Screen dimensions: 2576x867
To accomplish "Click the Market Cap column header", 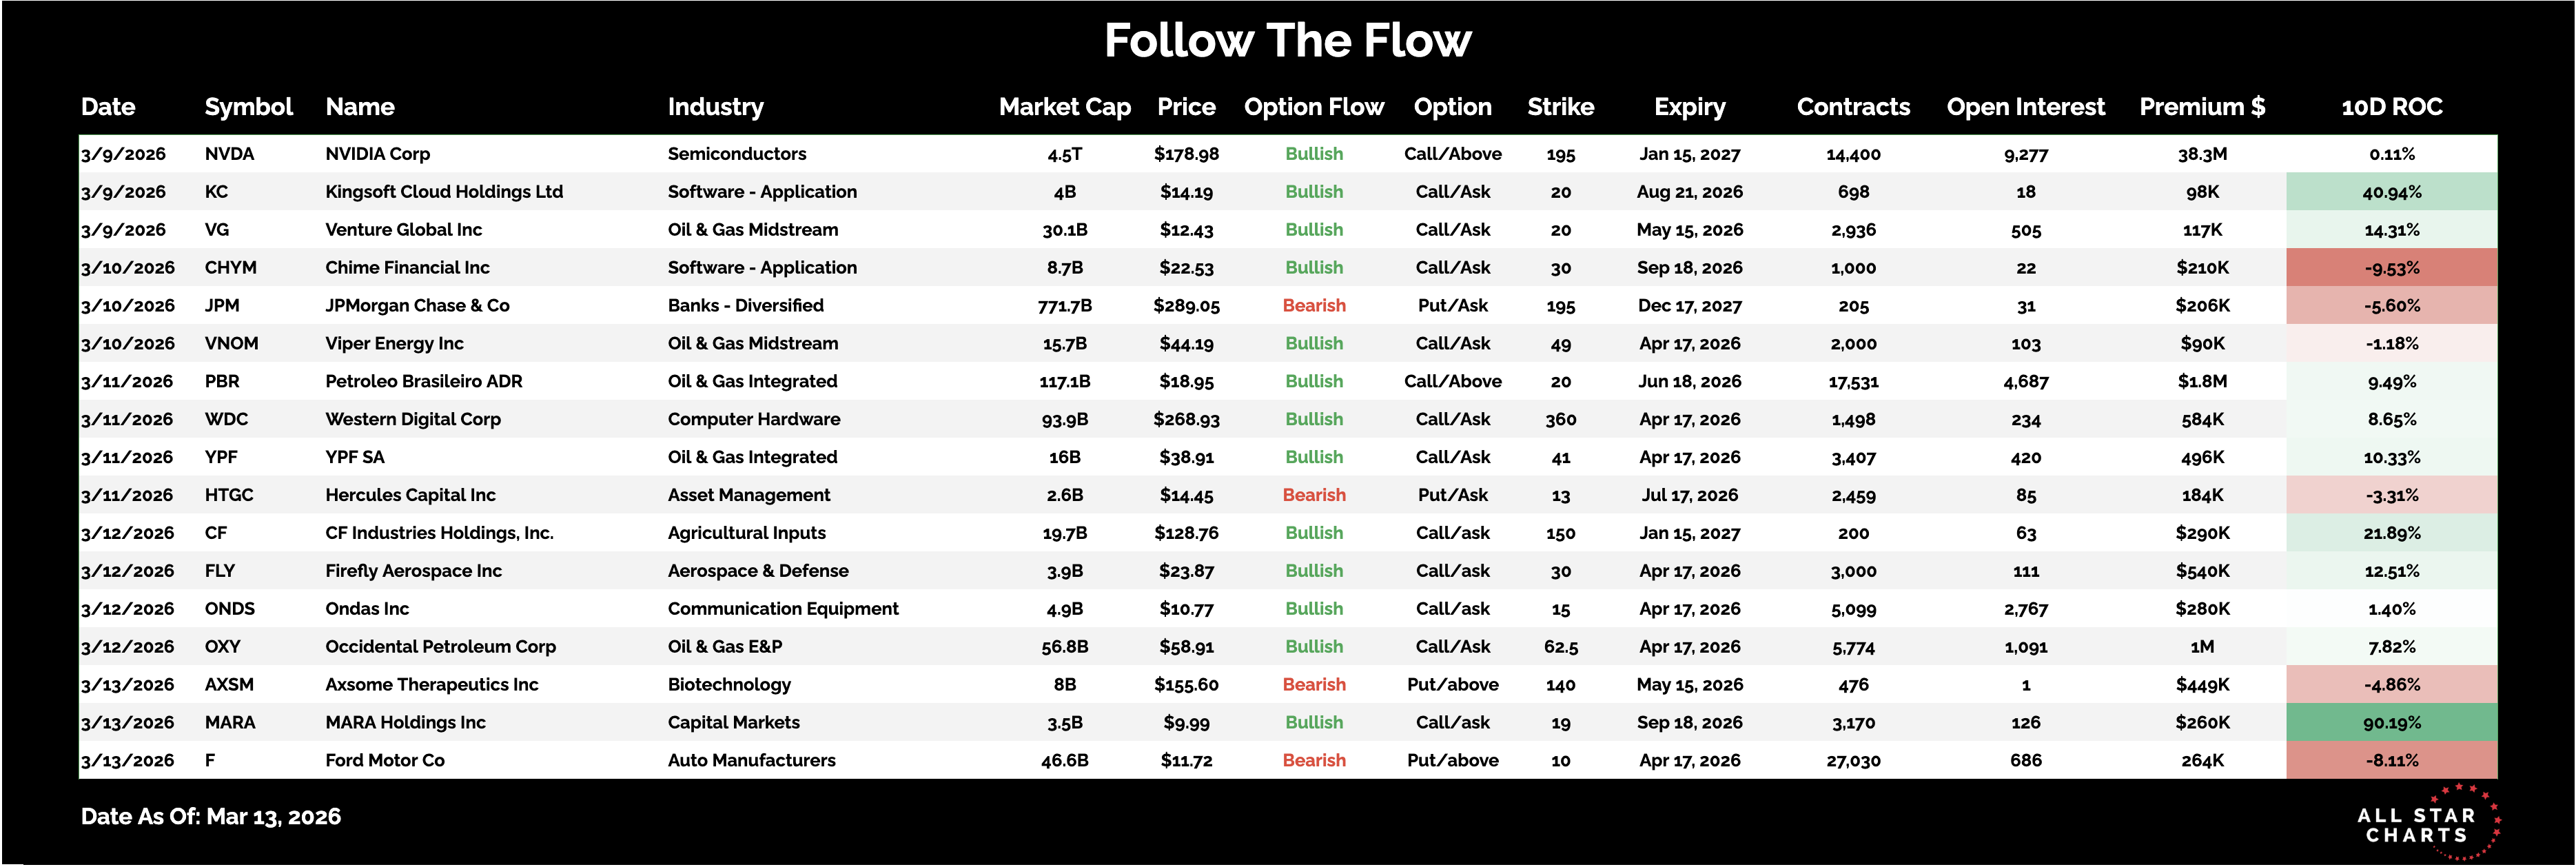I will point(1064,107).
